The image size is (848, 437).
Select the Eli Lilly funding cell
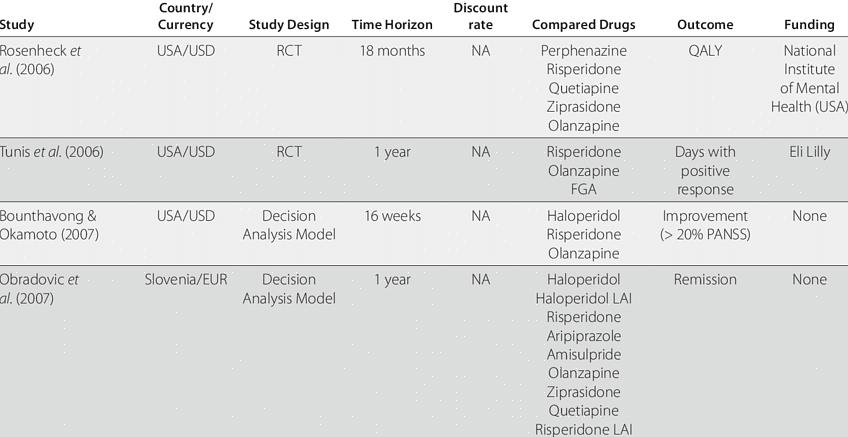(809, 152)
